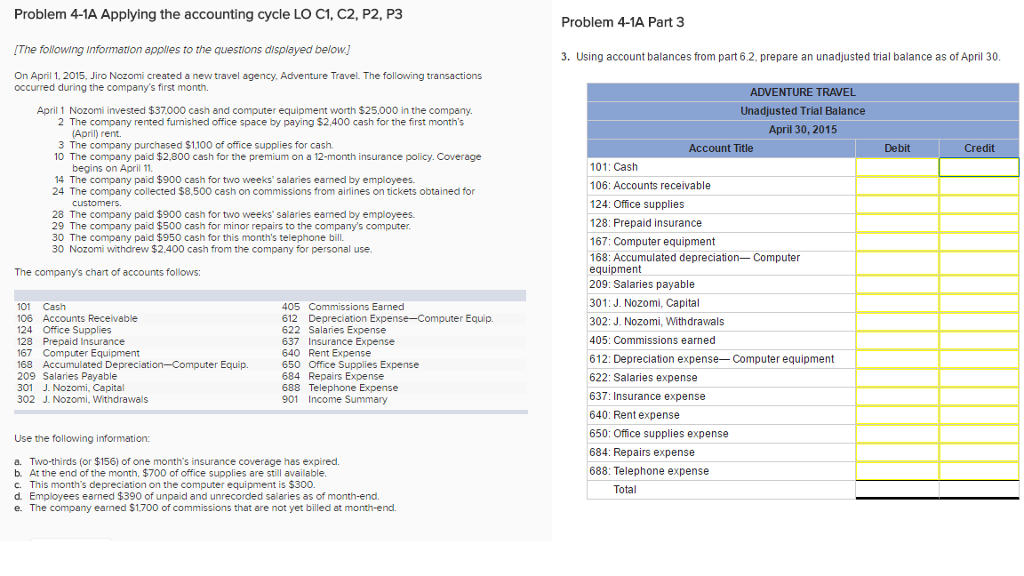The image size is (1024, 576).
Task: Click the Debit field for Computer equipment
Action: click(x=897, y=241)
